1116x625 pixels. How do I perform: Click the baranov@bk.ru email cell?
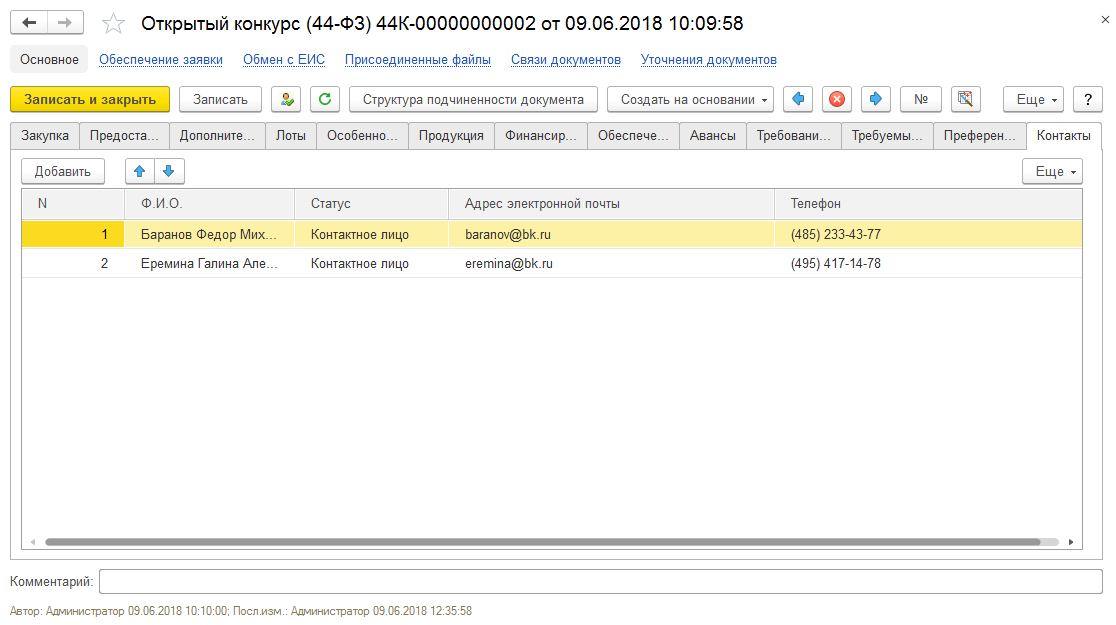click(611, 234)
